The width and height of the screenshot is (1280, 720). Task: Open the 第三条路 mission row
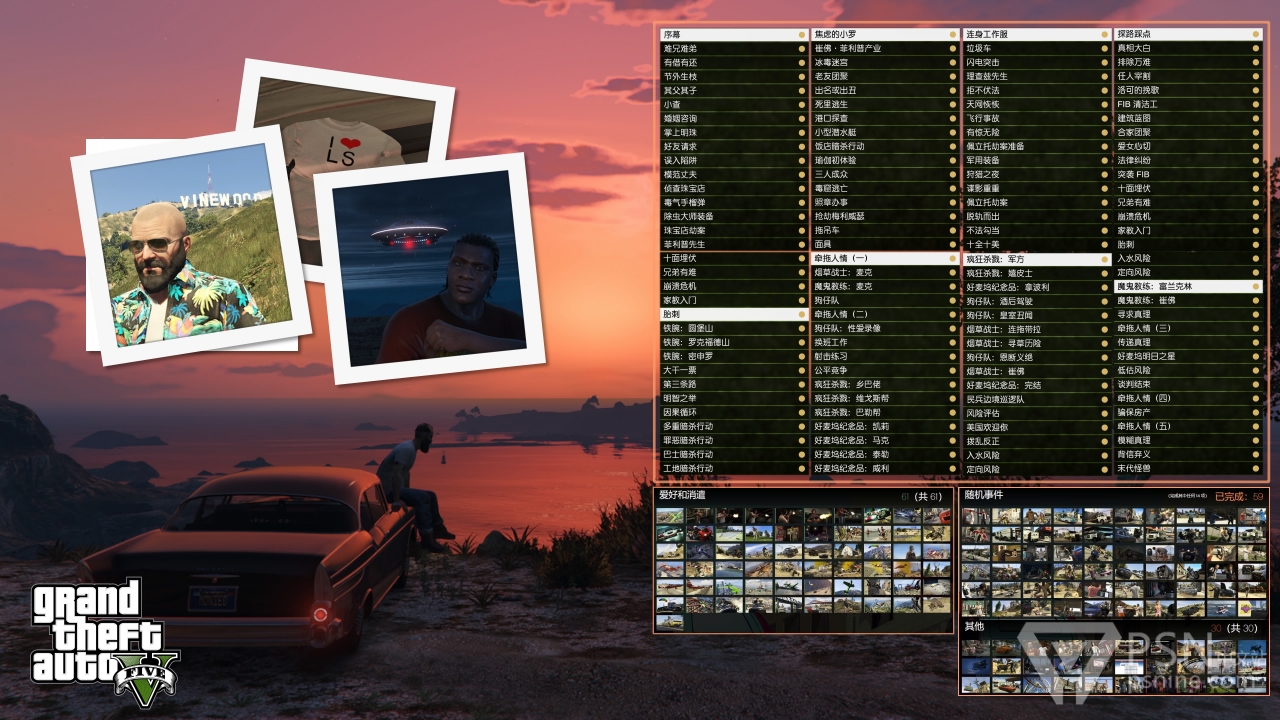734,384
